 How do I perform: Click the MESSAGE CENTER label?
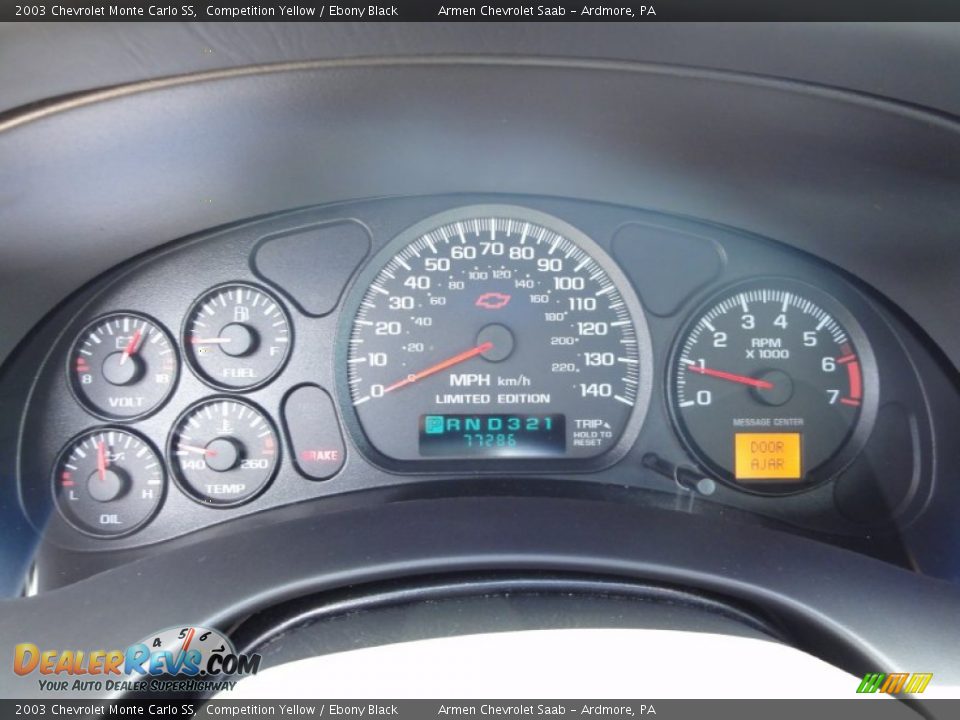point(767,423)
